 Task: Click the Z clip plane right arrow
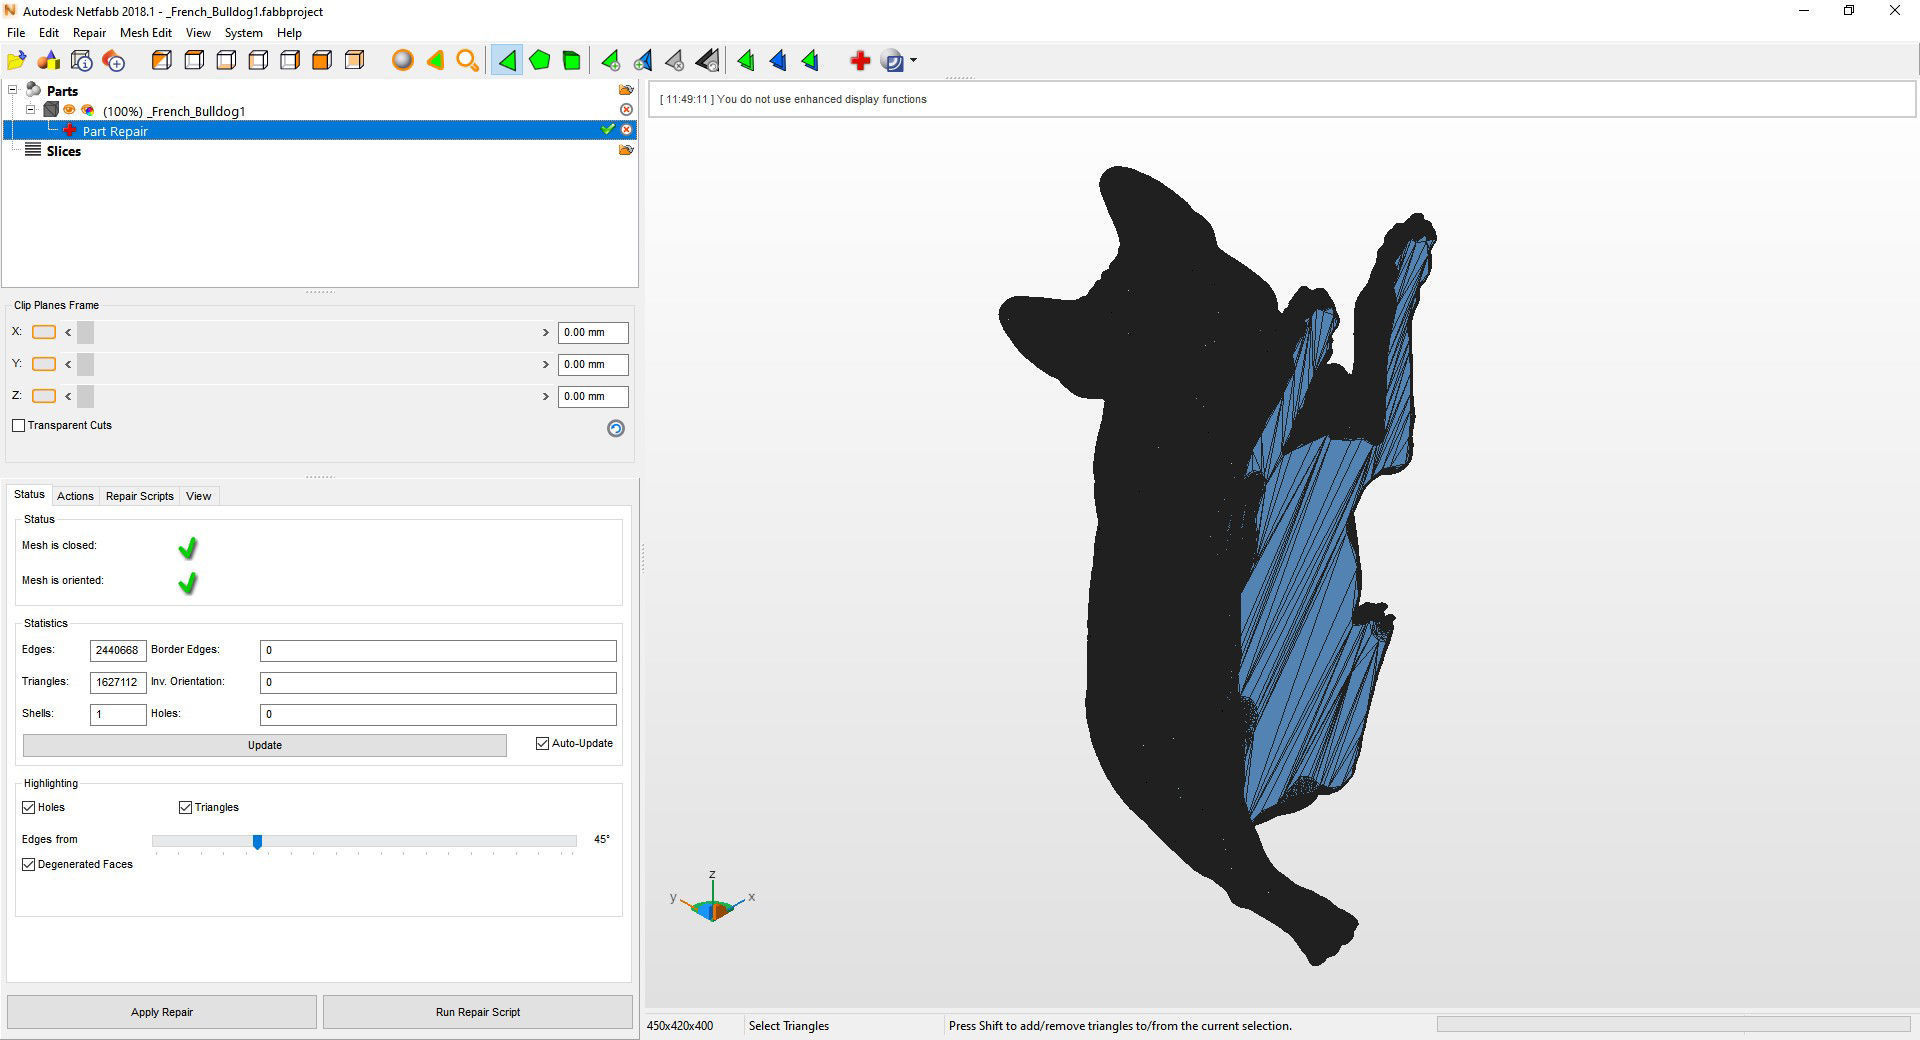pos(545,396)
